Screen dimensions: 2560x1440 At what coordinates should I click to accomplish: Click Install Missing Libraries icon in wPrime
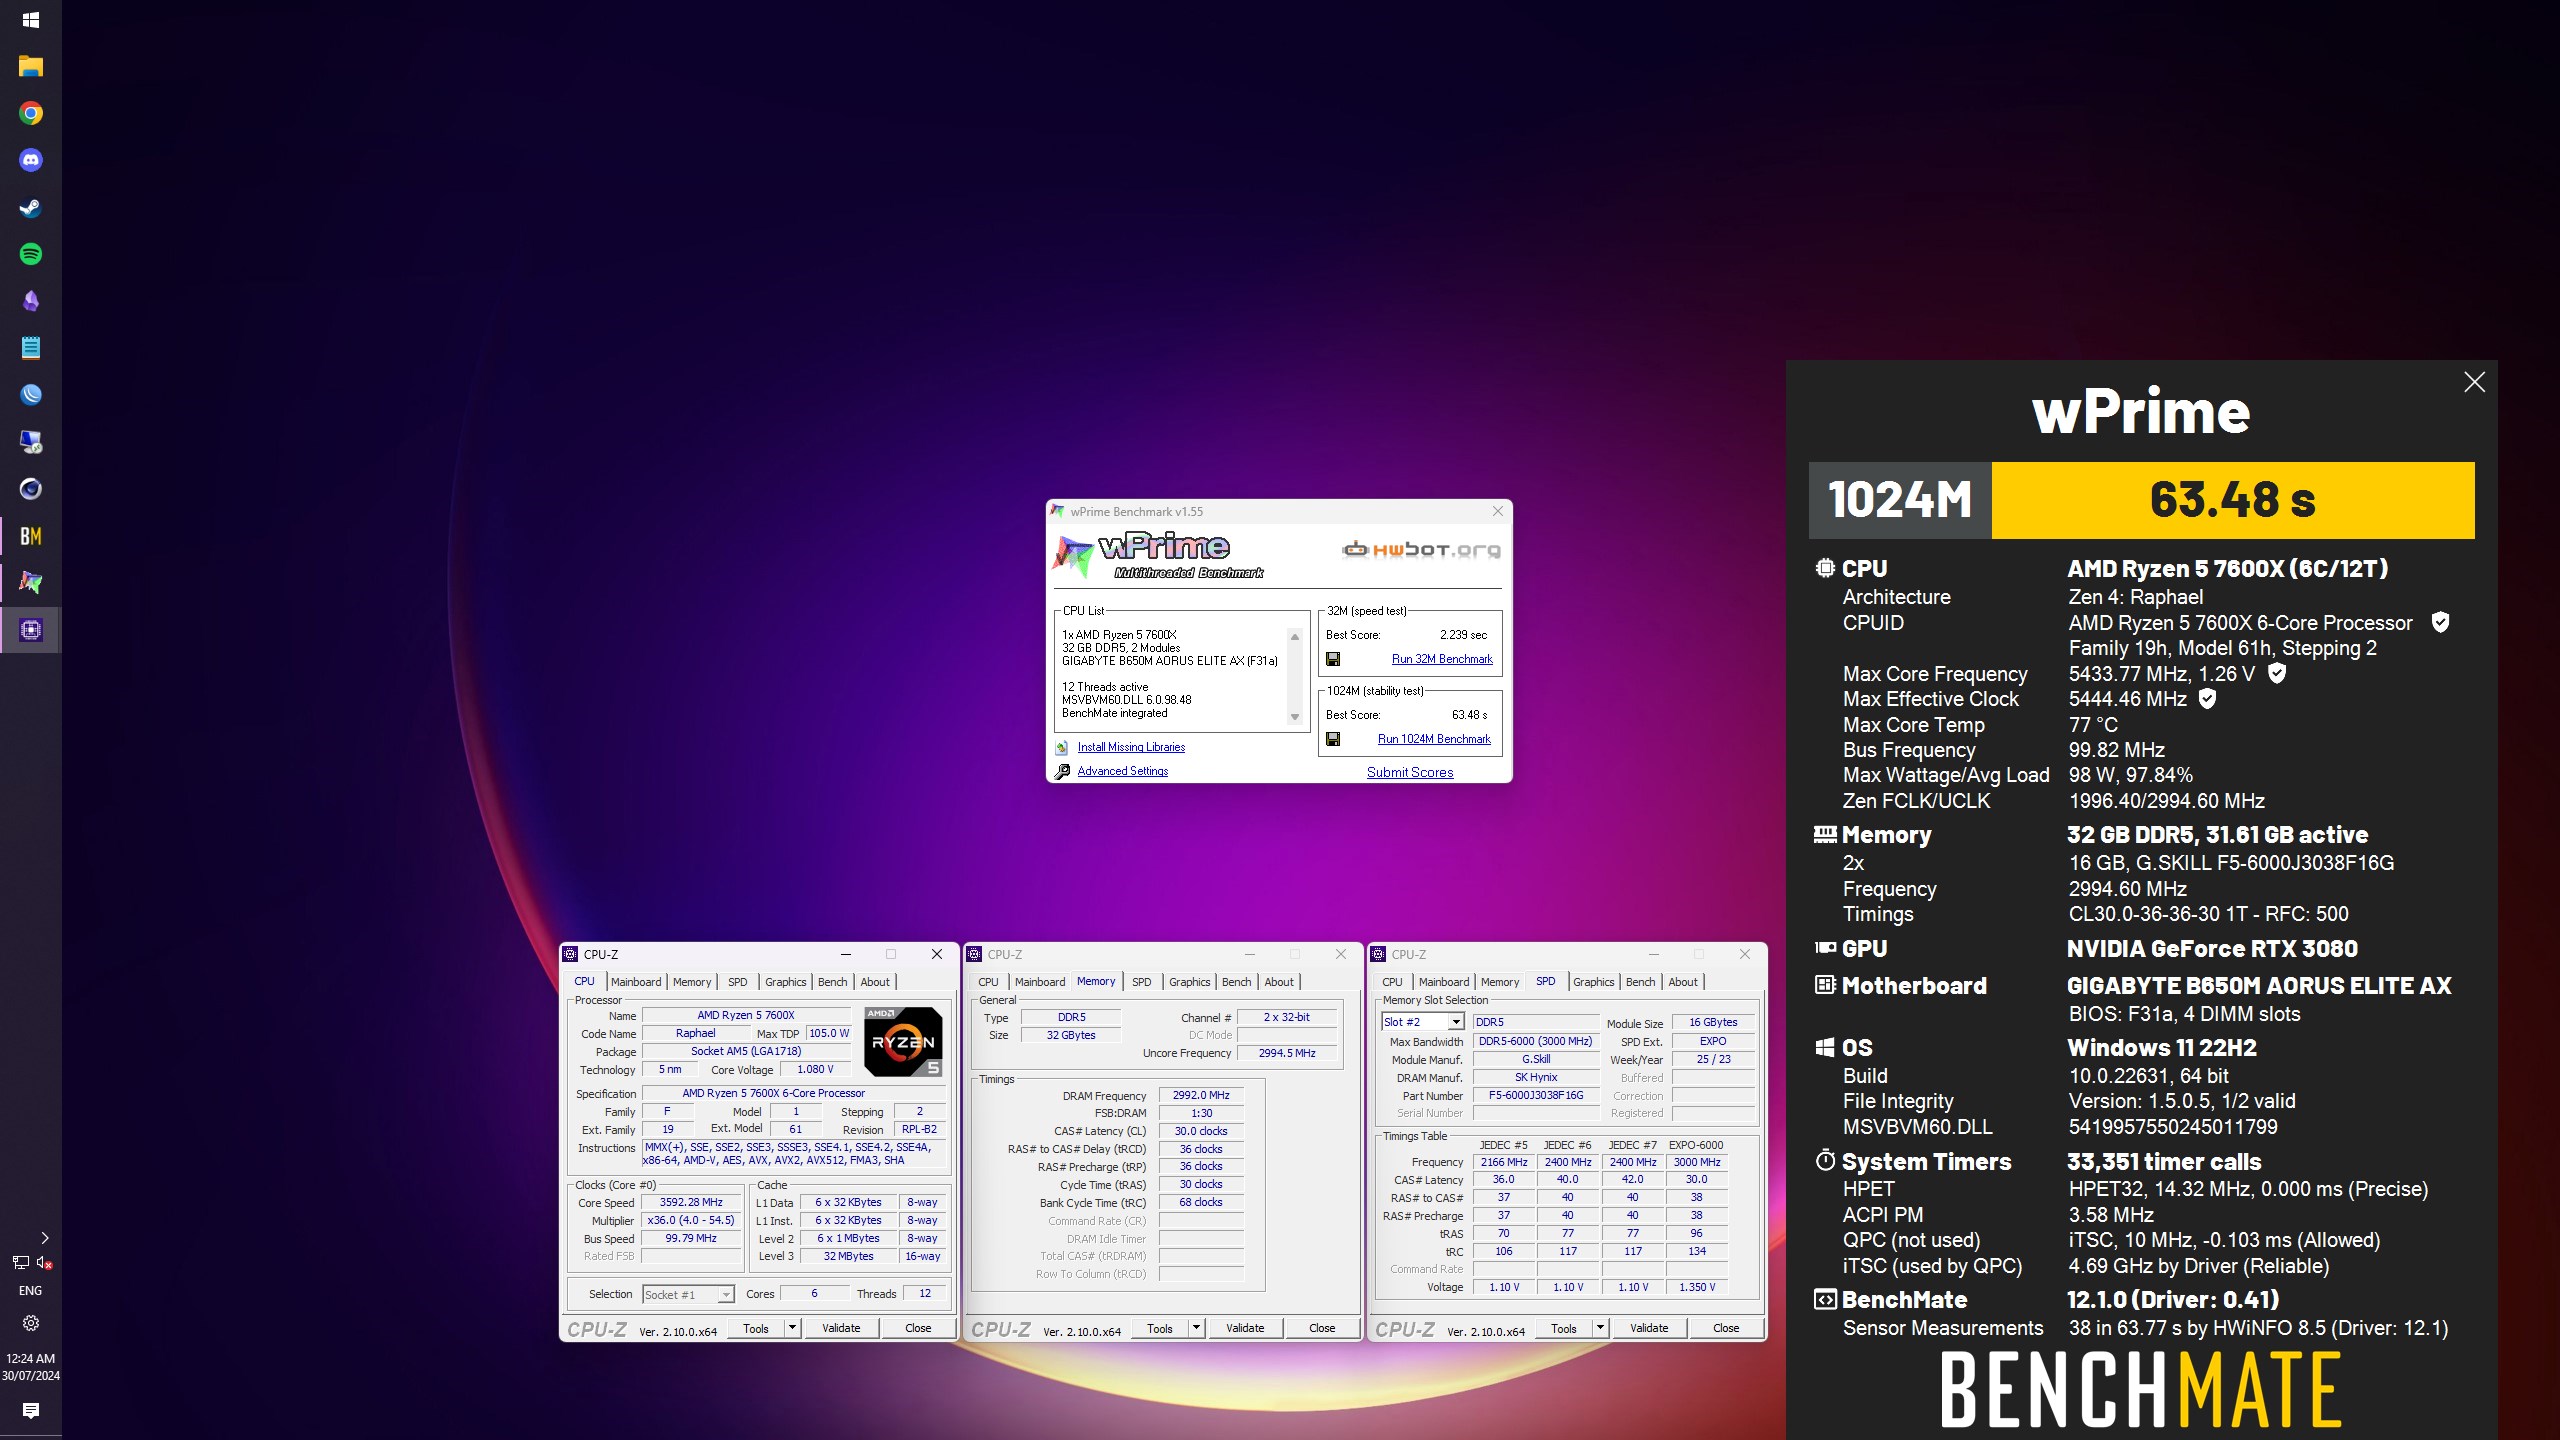(1062, 747)
